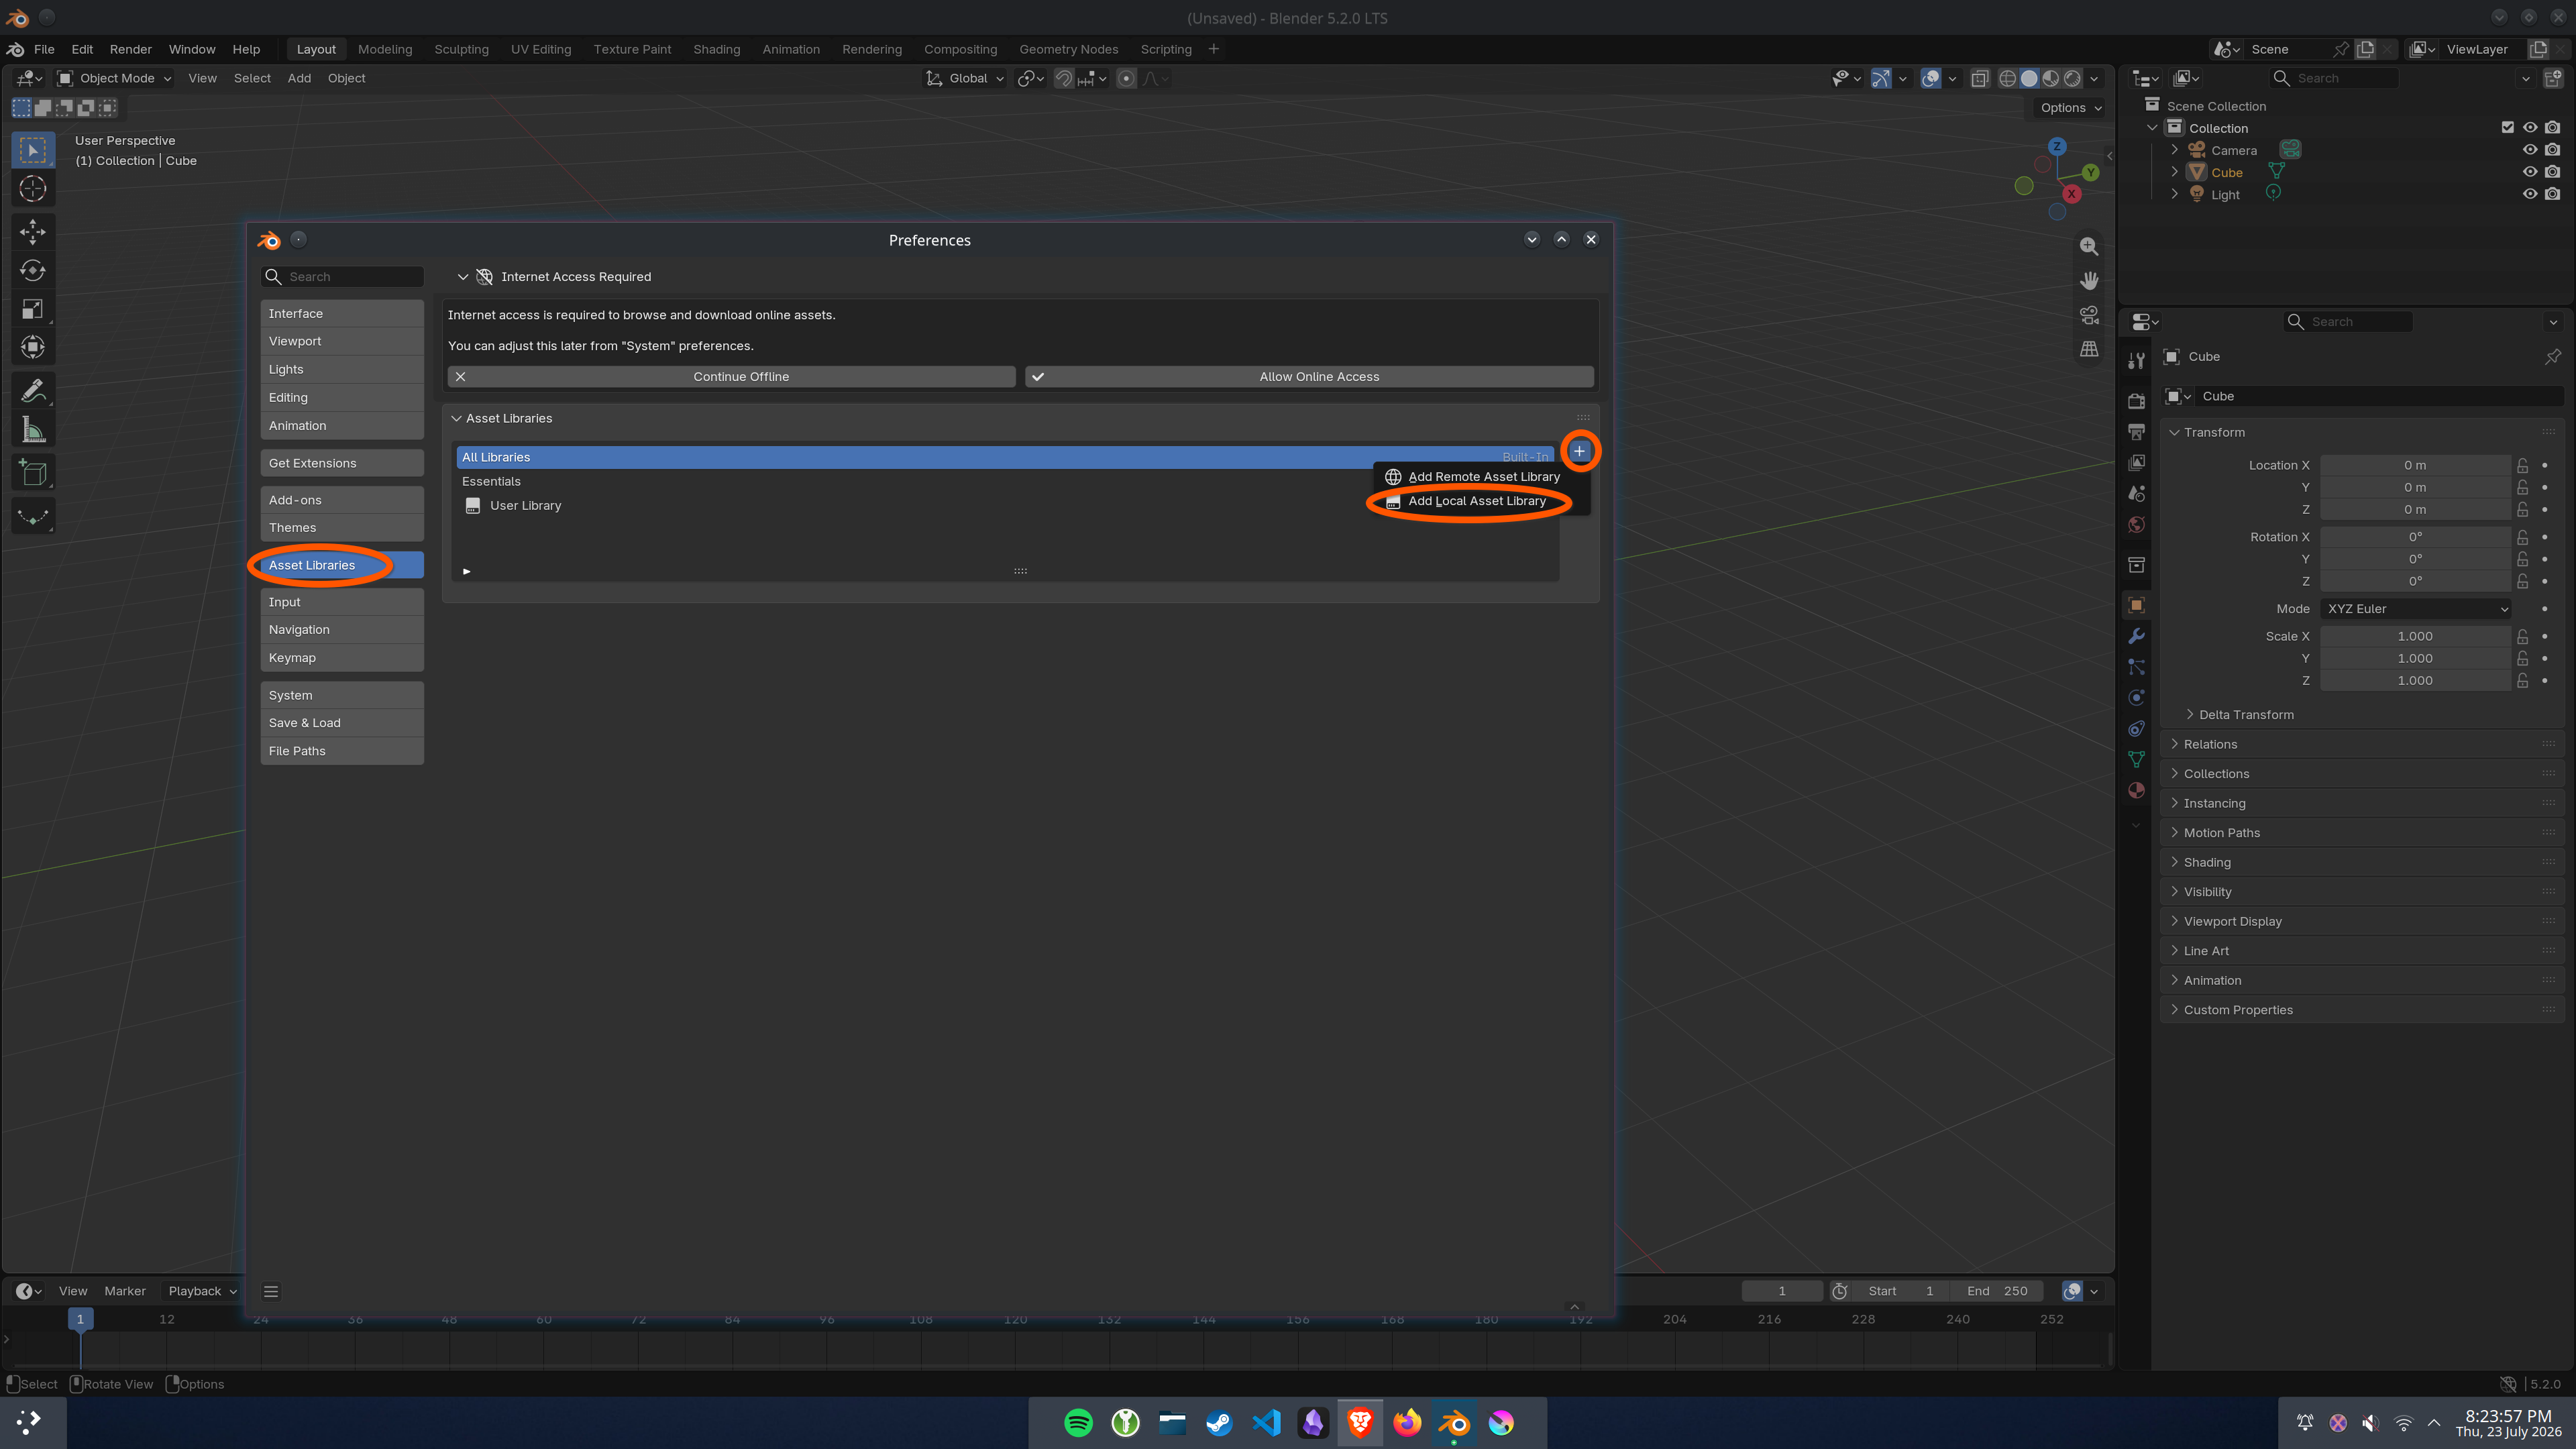2576x1449 pixels.
Task: Select Add Local Asset Library menu entry
Action: pyautogui.click(x=1476, y=501)
